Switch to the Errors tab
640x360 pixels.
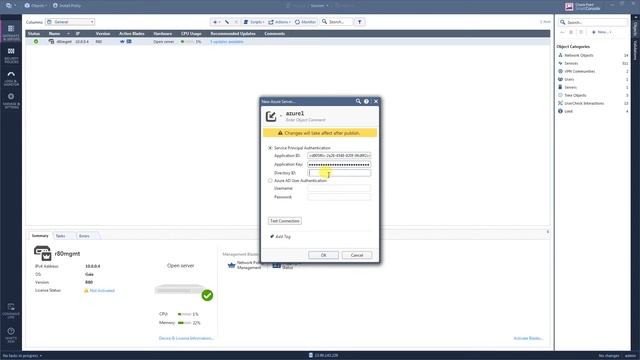pyautogui.click(x=84, y=236)
